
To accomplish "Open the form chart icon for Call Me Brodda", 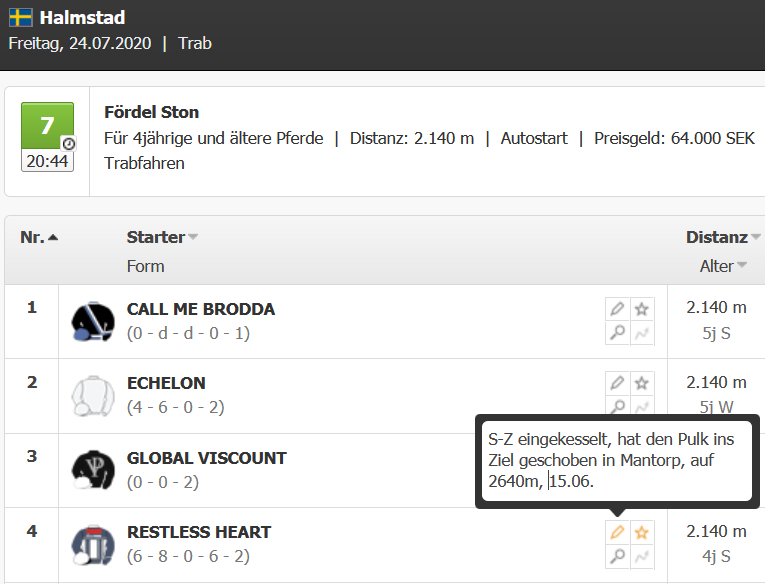I will pyautogui.click(x=642, y=333).
